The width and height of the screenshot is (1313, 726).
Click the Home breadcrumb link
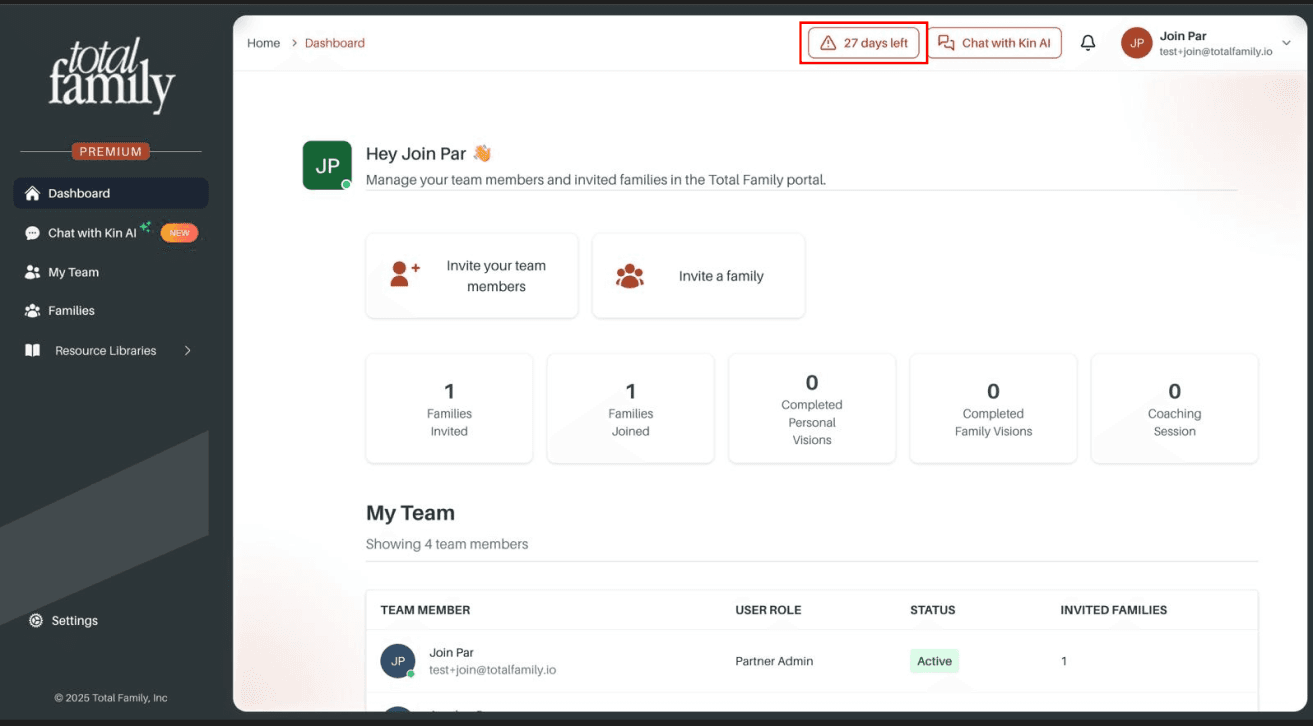[x=264, y=43]
